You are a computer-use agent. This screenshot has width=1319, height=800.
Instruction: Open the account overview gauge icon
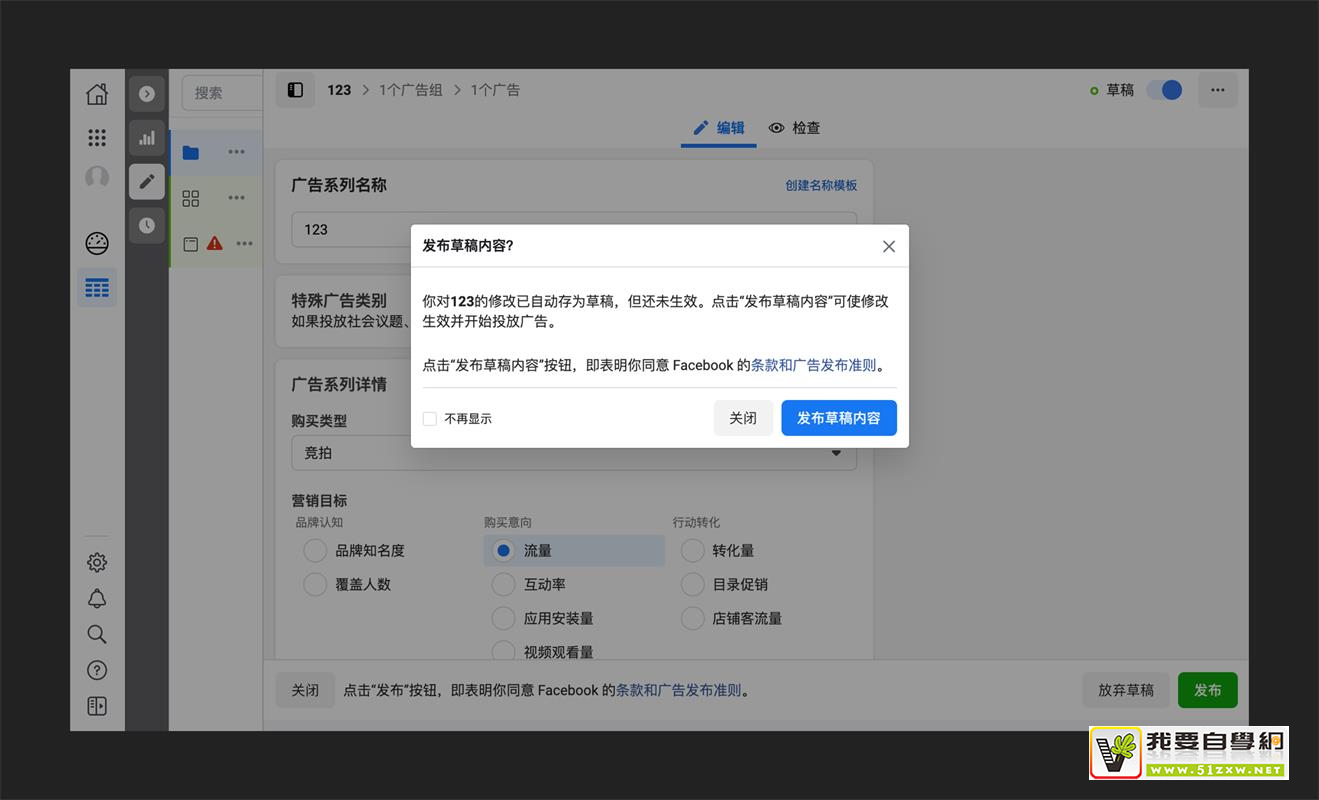click(97, 243)
